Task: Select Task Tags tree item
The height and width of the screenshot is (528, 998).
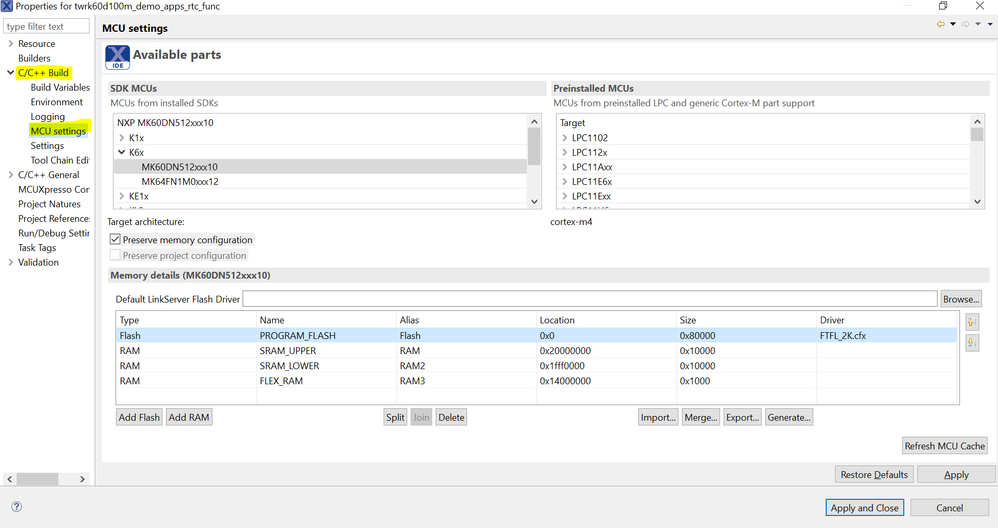Action: 37,248
